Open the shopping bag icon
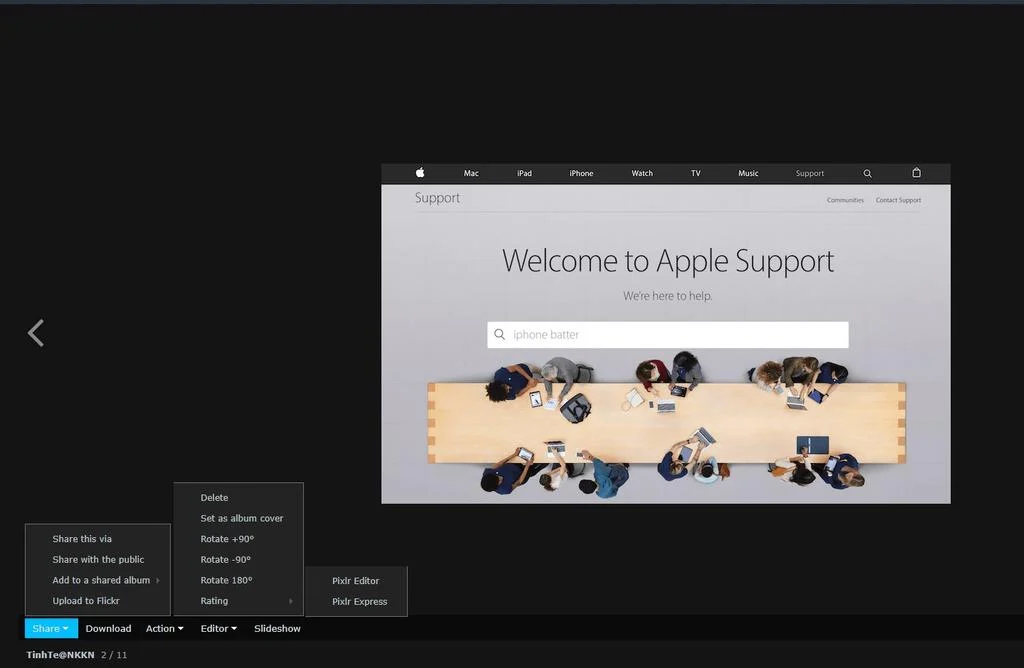 tap(916, 172)
